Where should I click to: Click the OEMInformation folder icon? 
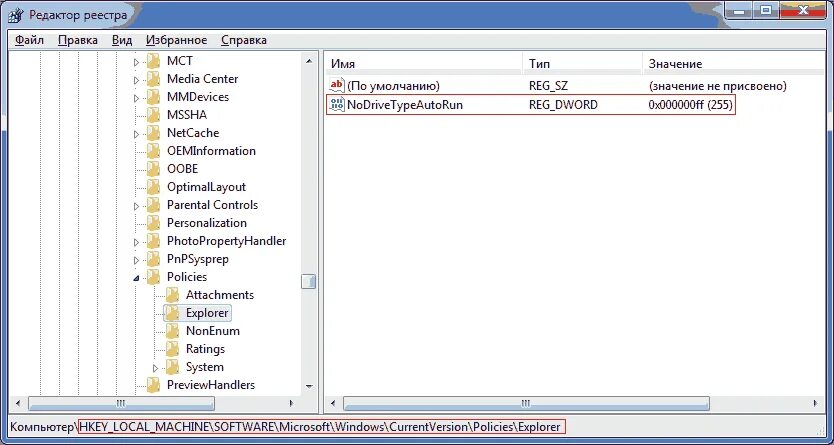tap(153, 151)
